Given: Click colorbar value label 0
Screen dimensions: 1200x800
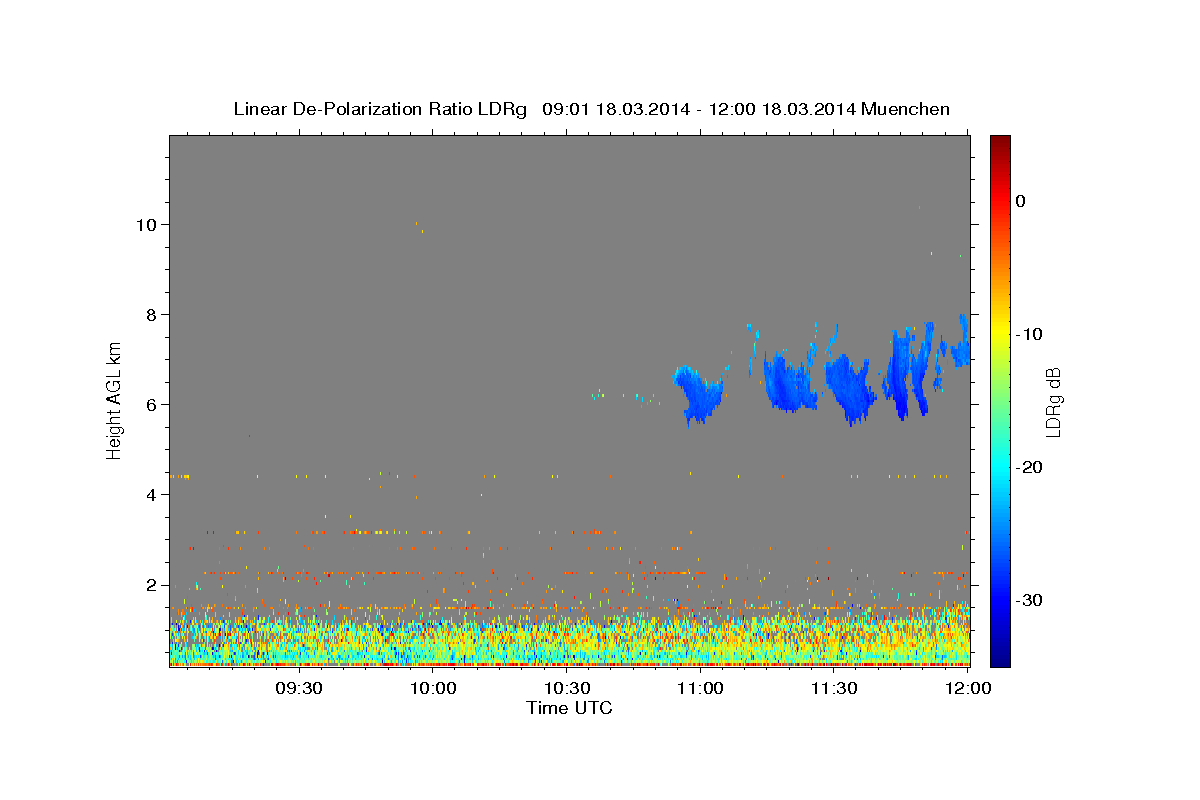Looking at the screenshot, I should (x=1020, y=201).
